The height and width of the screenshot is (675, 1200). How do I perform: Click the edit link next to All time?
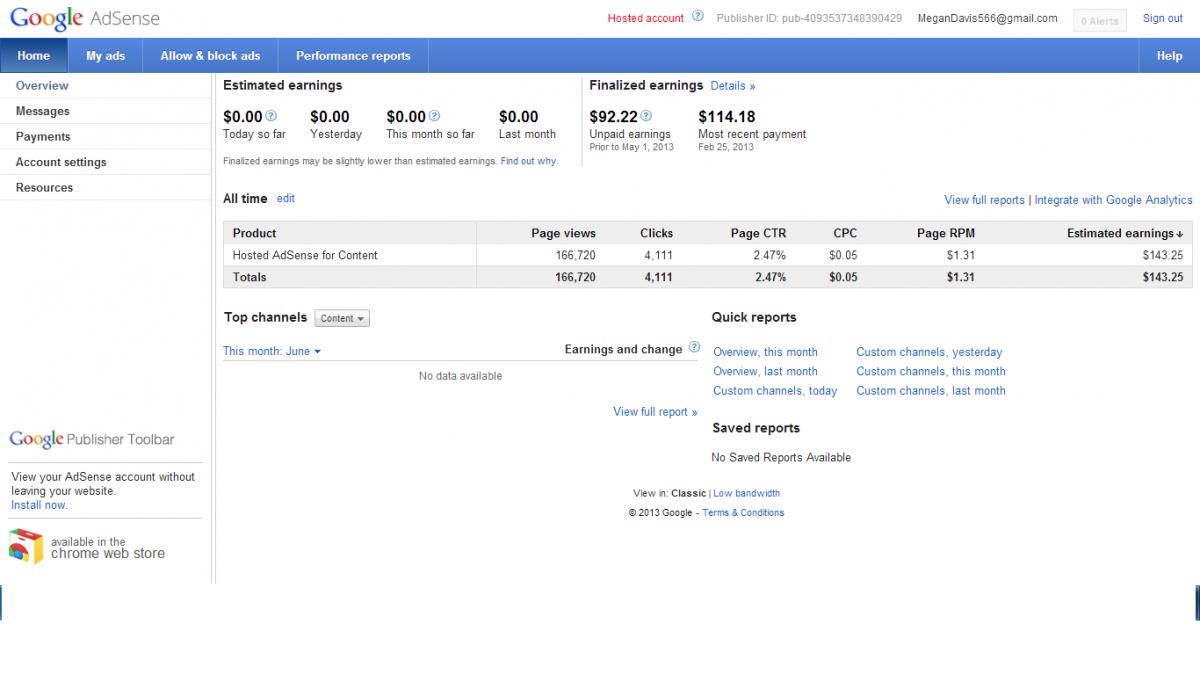coord(286,198)
